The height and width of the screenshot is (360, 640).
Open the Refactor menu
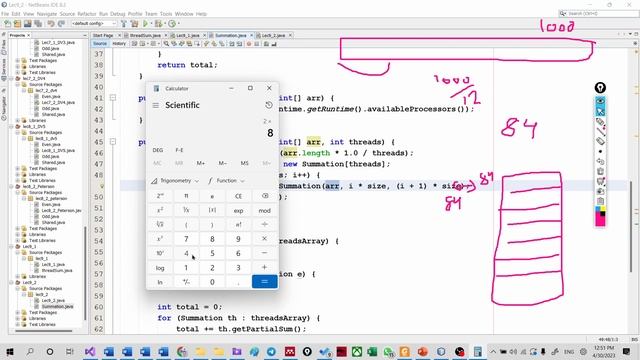[x=87, y=14]
